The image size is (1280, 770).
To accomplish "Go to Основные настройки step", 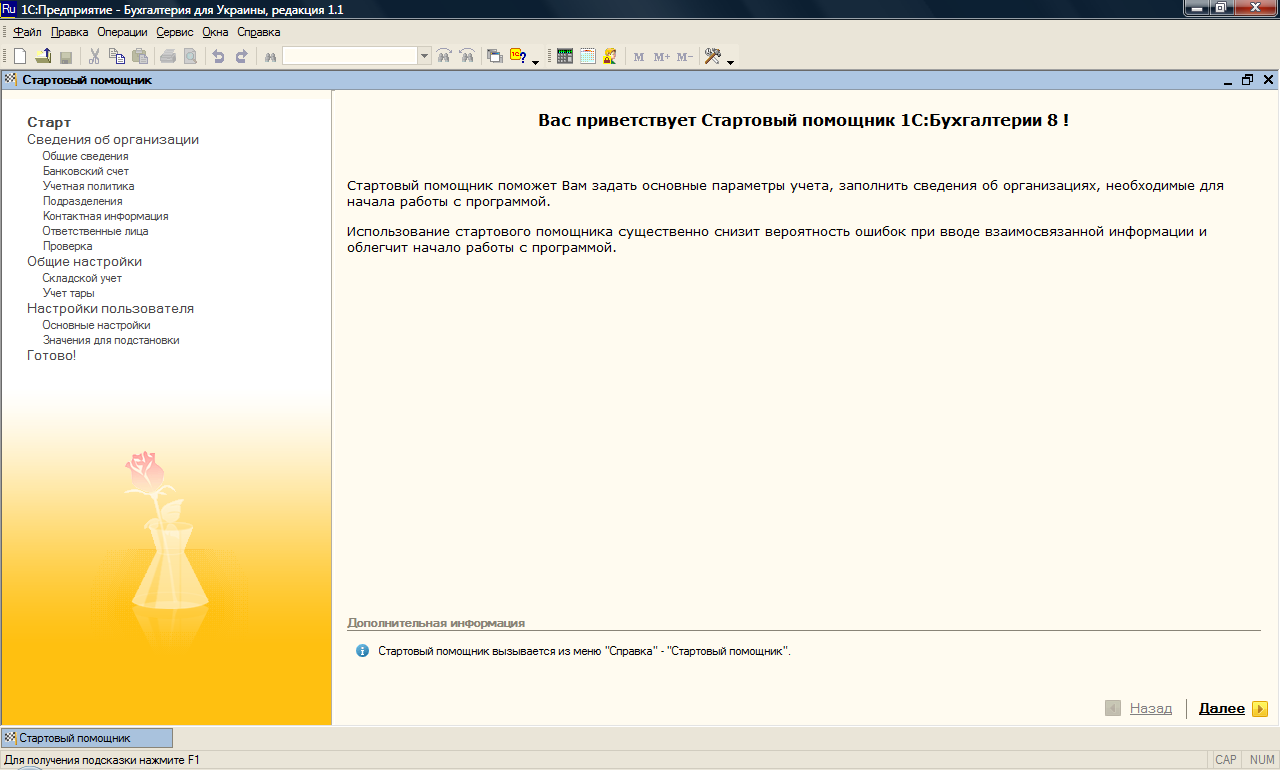I will (x=96, y=325).
